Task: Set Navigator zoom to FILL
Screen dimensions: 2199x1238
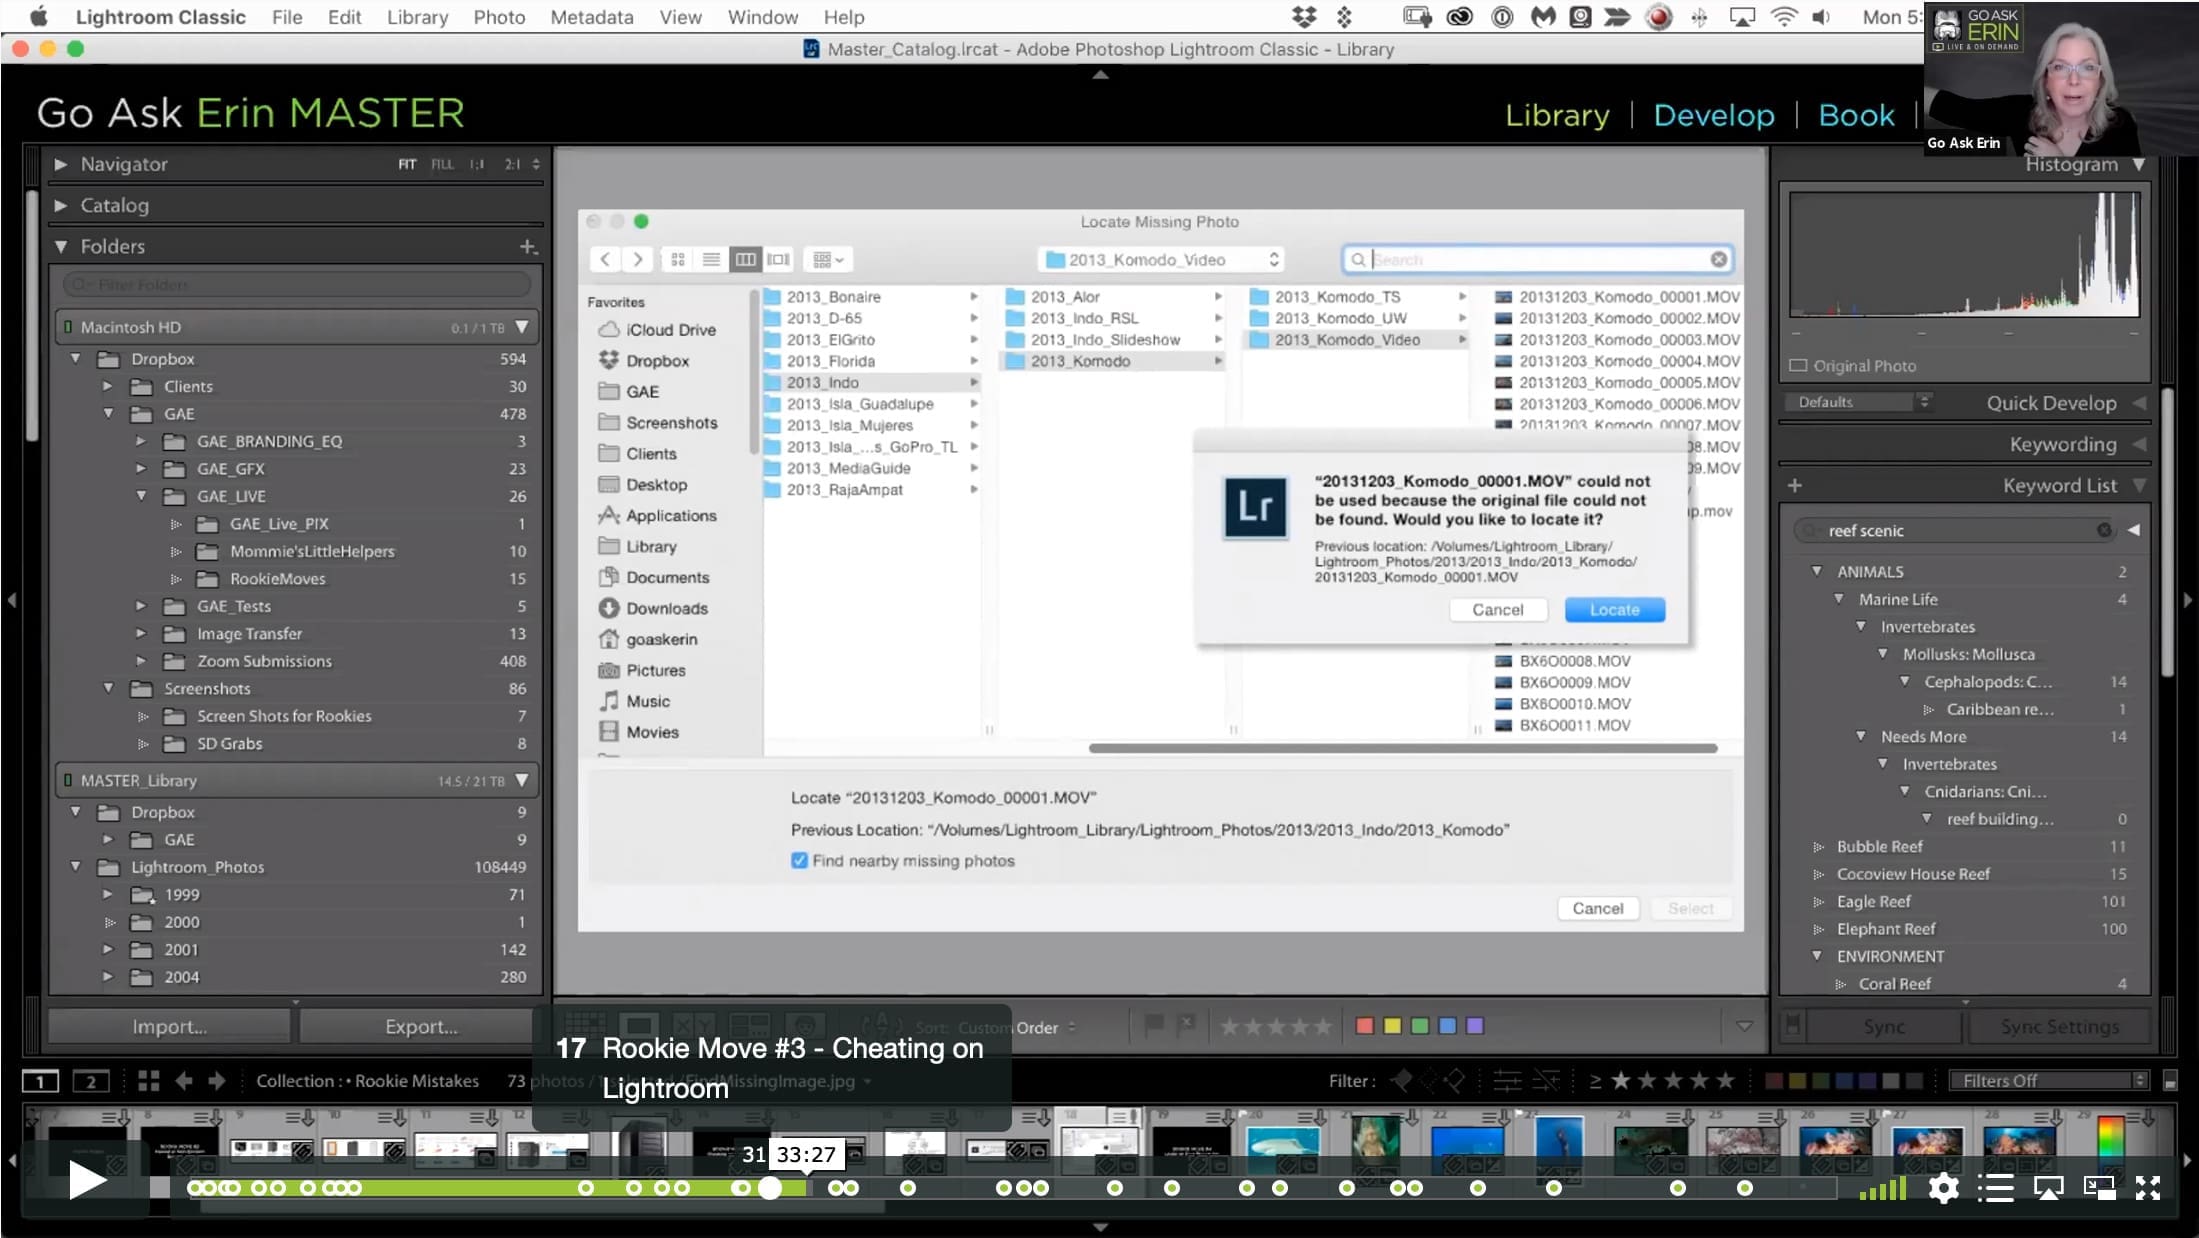Action: coord(442,164)
